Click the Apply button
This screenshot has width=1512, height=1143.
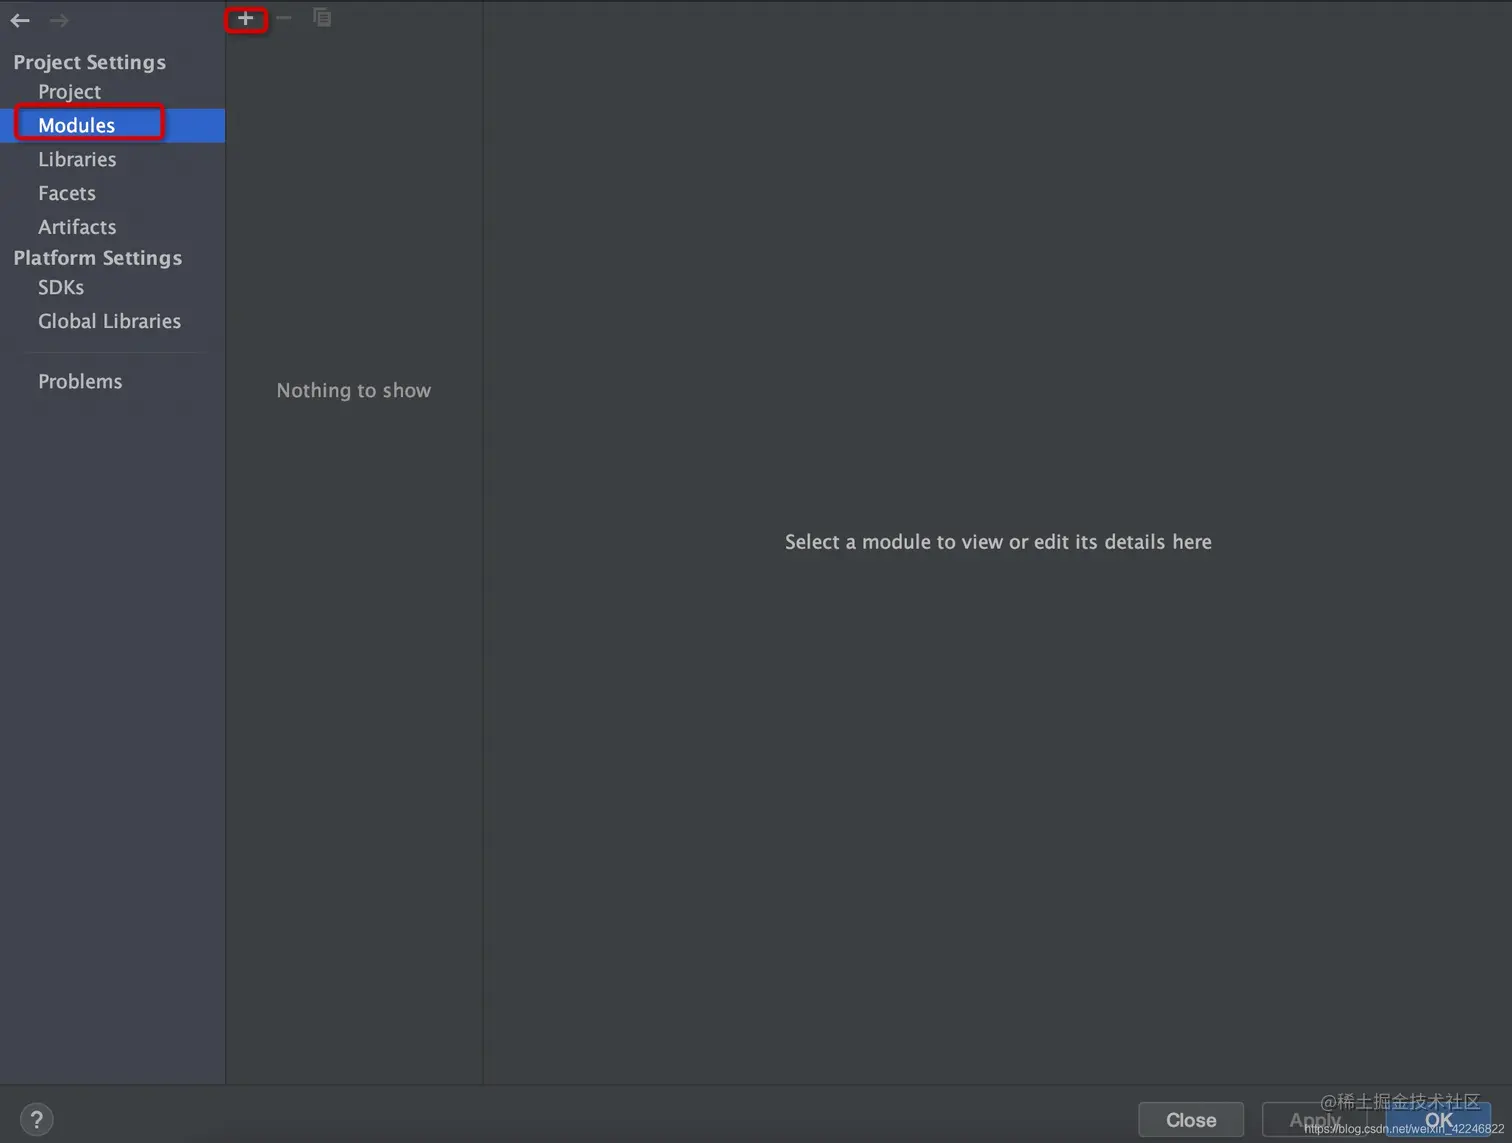point(1315,1120)
